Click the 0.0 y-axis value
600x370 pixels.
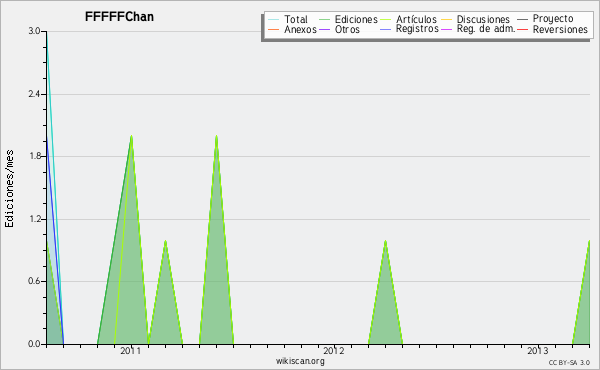34,344
